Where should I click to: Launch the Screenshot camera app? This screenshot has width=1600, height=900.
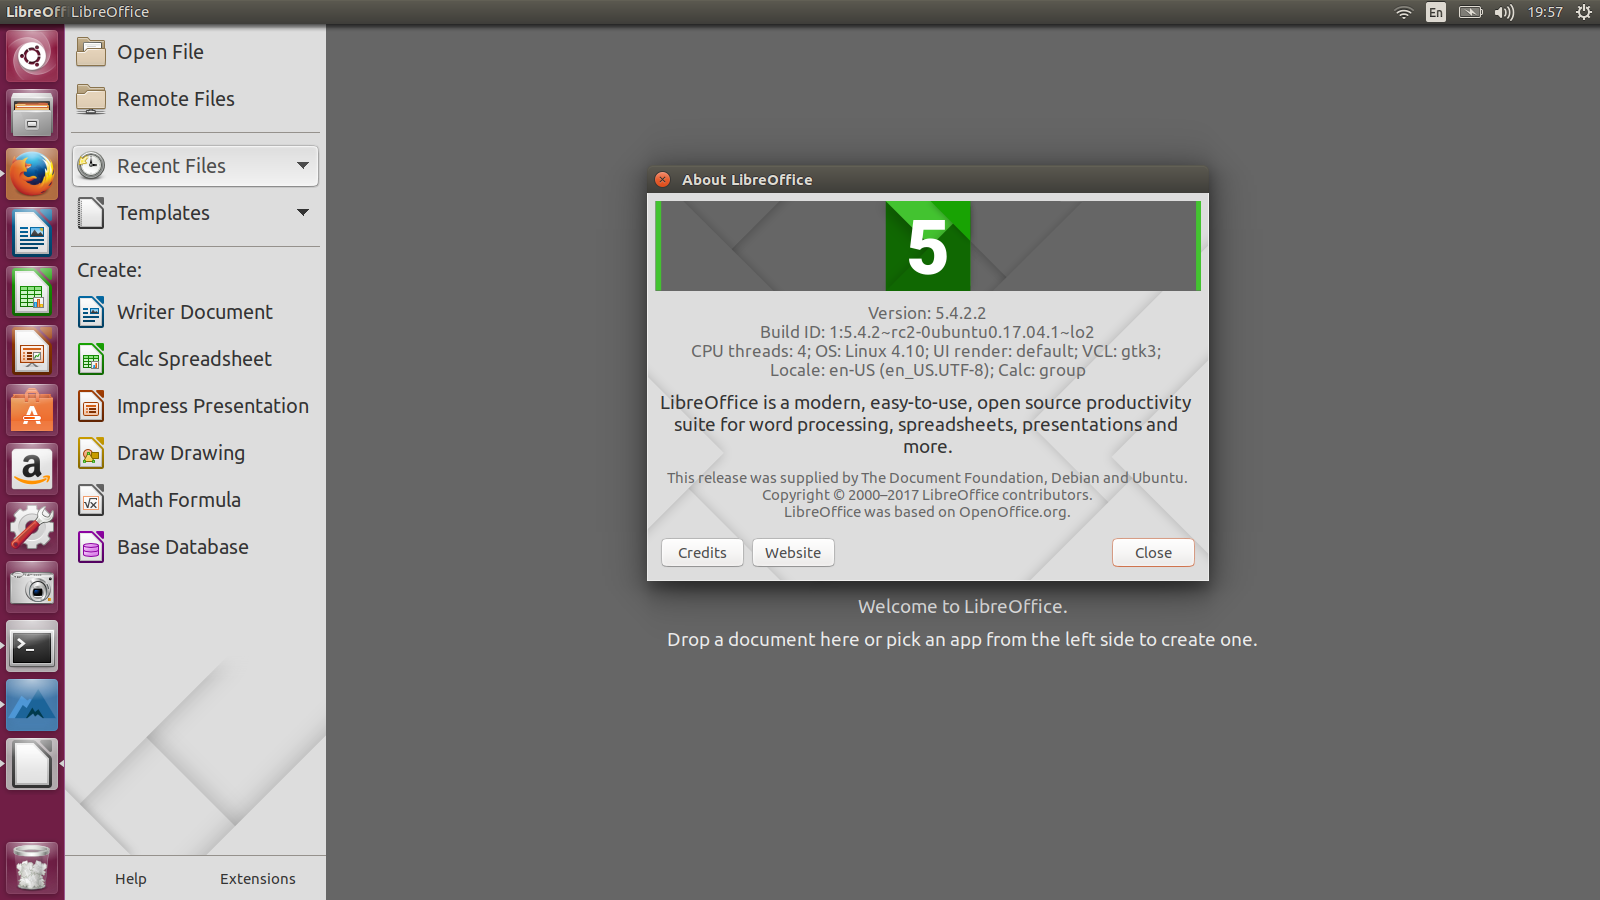[x=32, y=587]
